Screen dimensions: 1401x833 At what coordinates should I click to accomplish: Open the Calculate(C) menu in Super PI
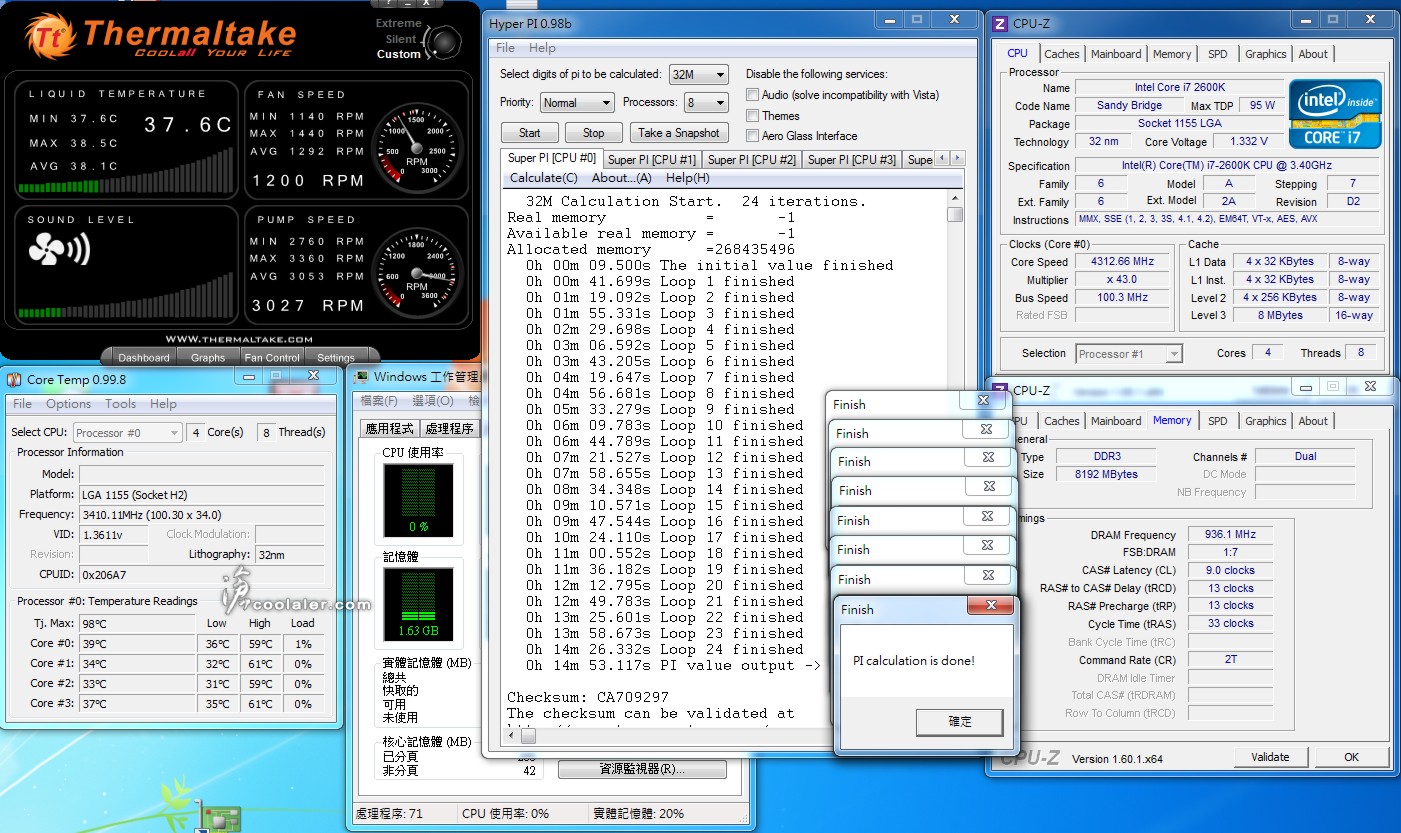pyautogui.click(x=544, y=178)
